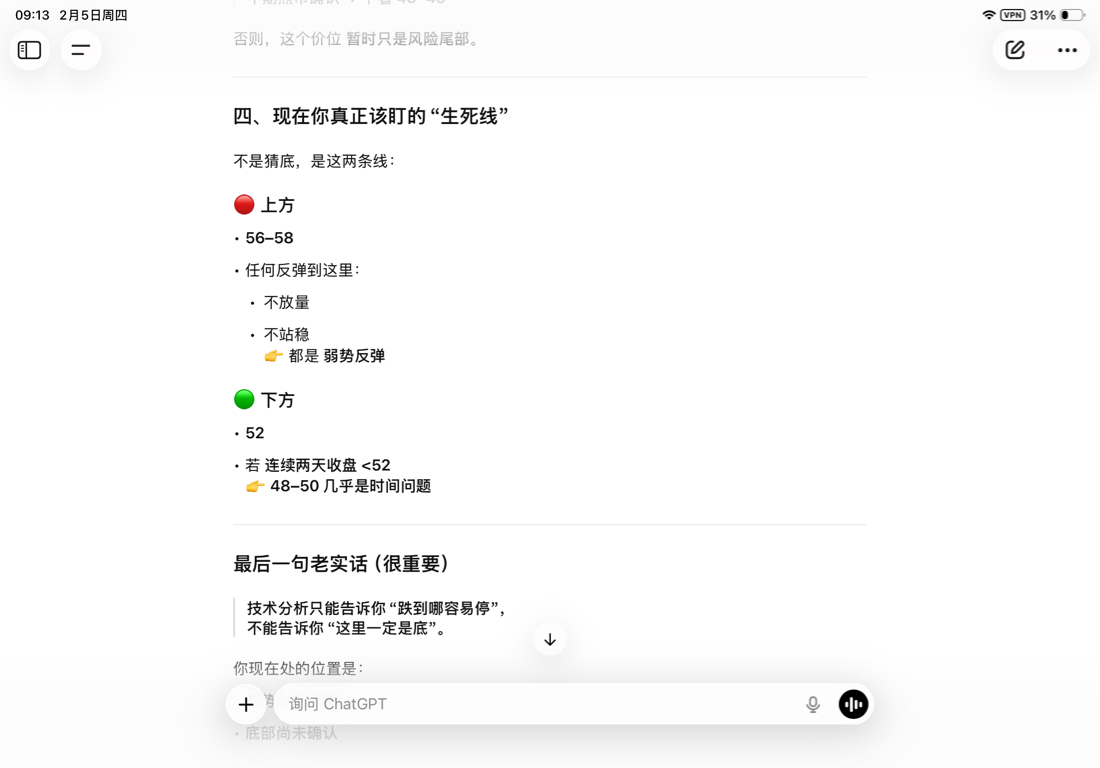Open the three-dot more options menu
Screen dimensions: 1100x768
(x=1067, y=50)
